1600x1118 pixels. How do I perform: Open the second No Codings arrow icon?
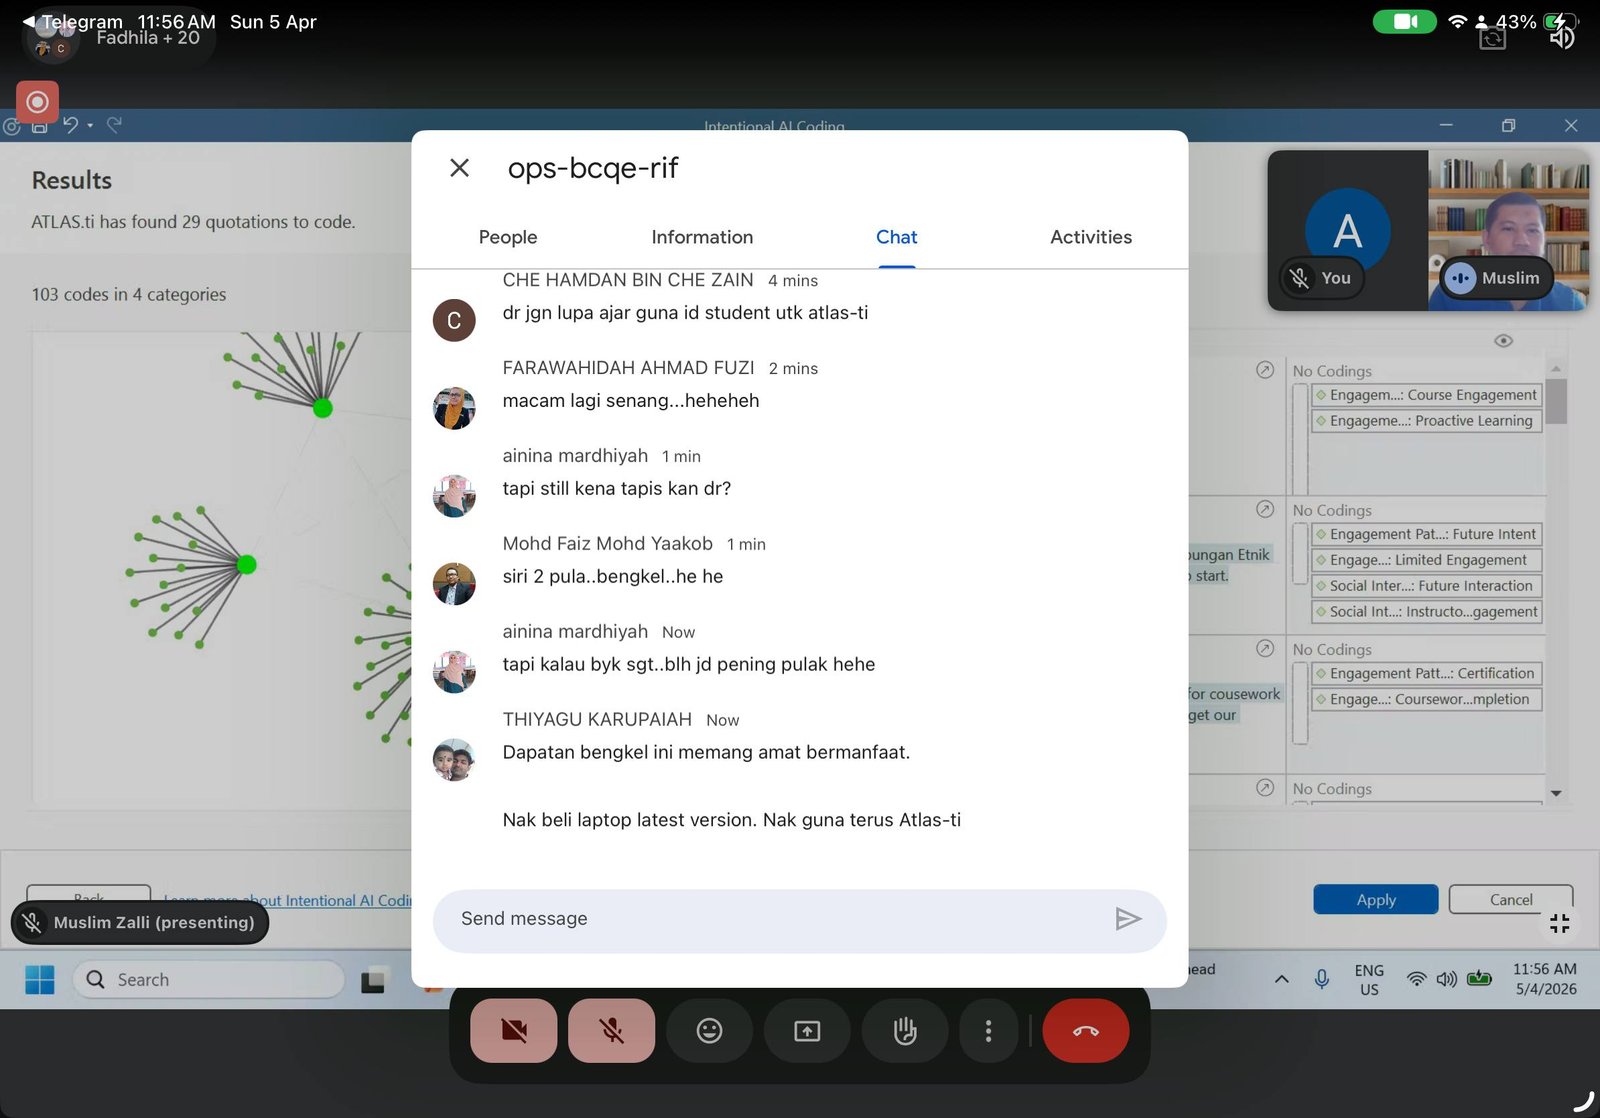pos(1265,509)
